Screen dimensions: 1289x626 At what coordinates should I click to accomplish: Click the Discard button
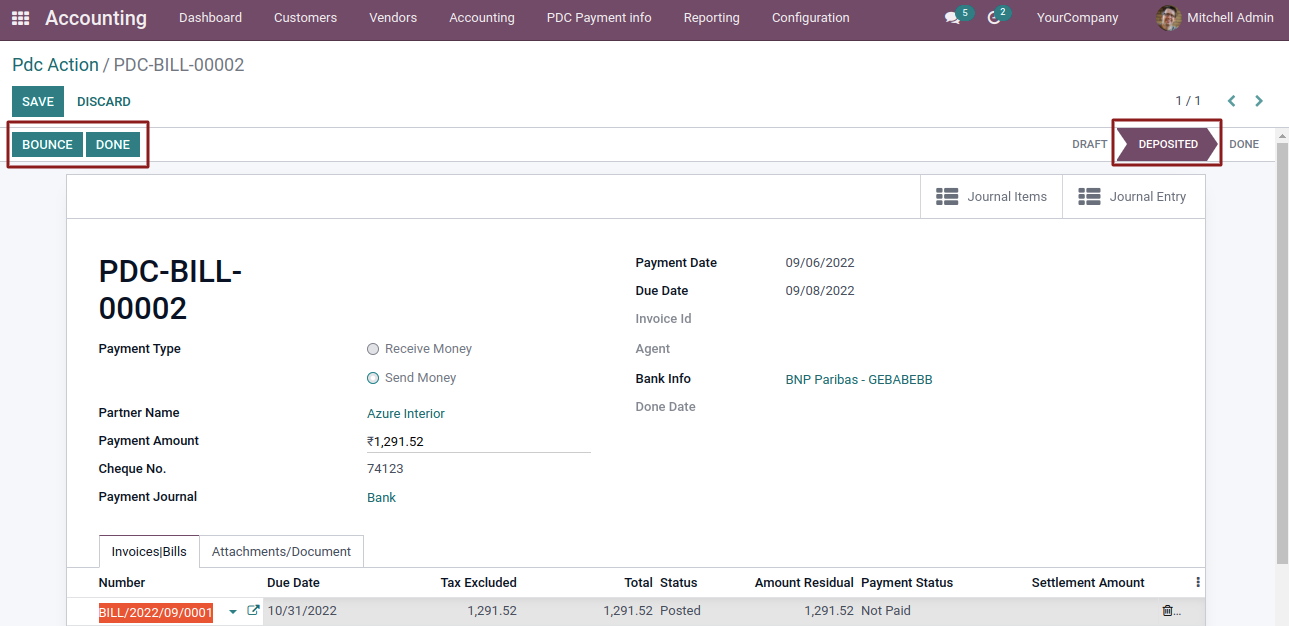[104, 102]
